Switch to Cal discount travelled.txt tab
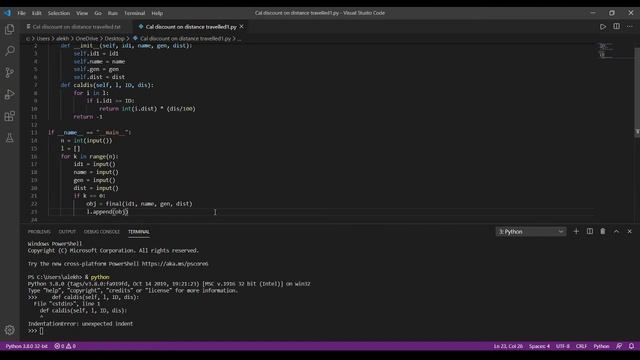The width and height of the screenshot is (640, 360). click(76, 27)
